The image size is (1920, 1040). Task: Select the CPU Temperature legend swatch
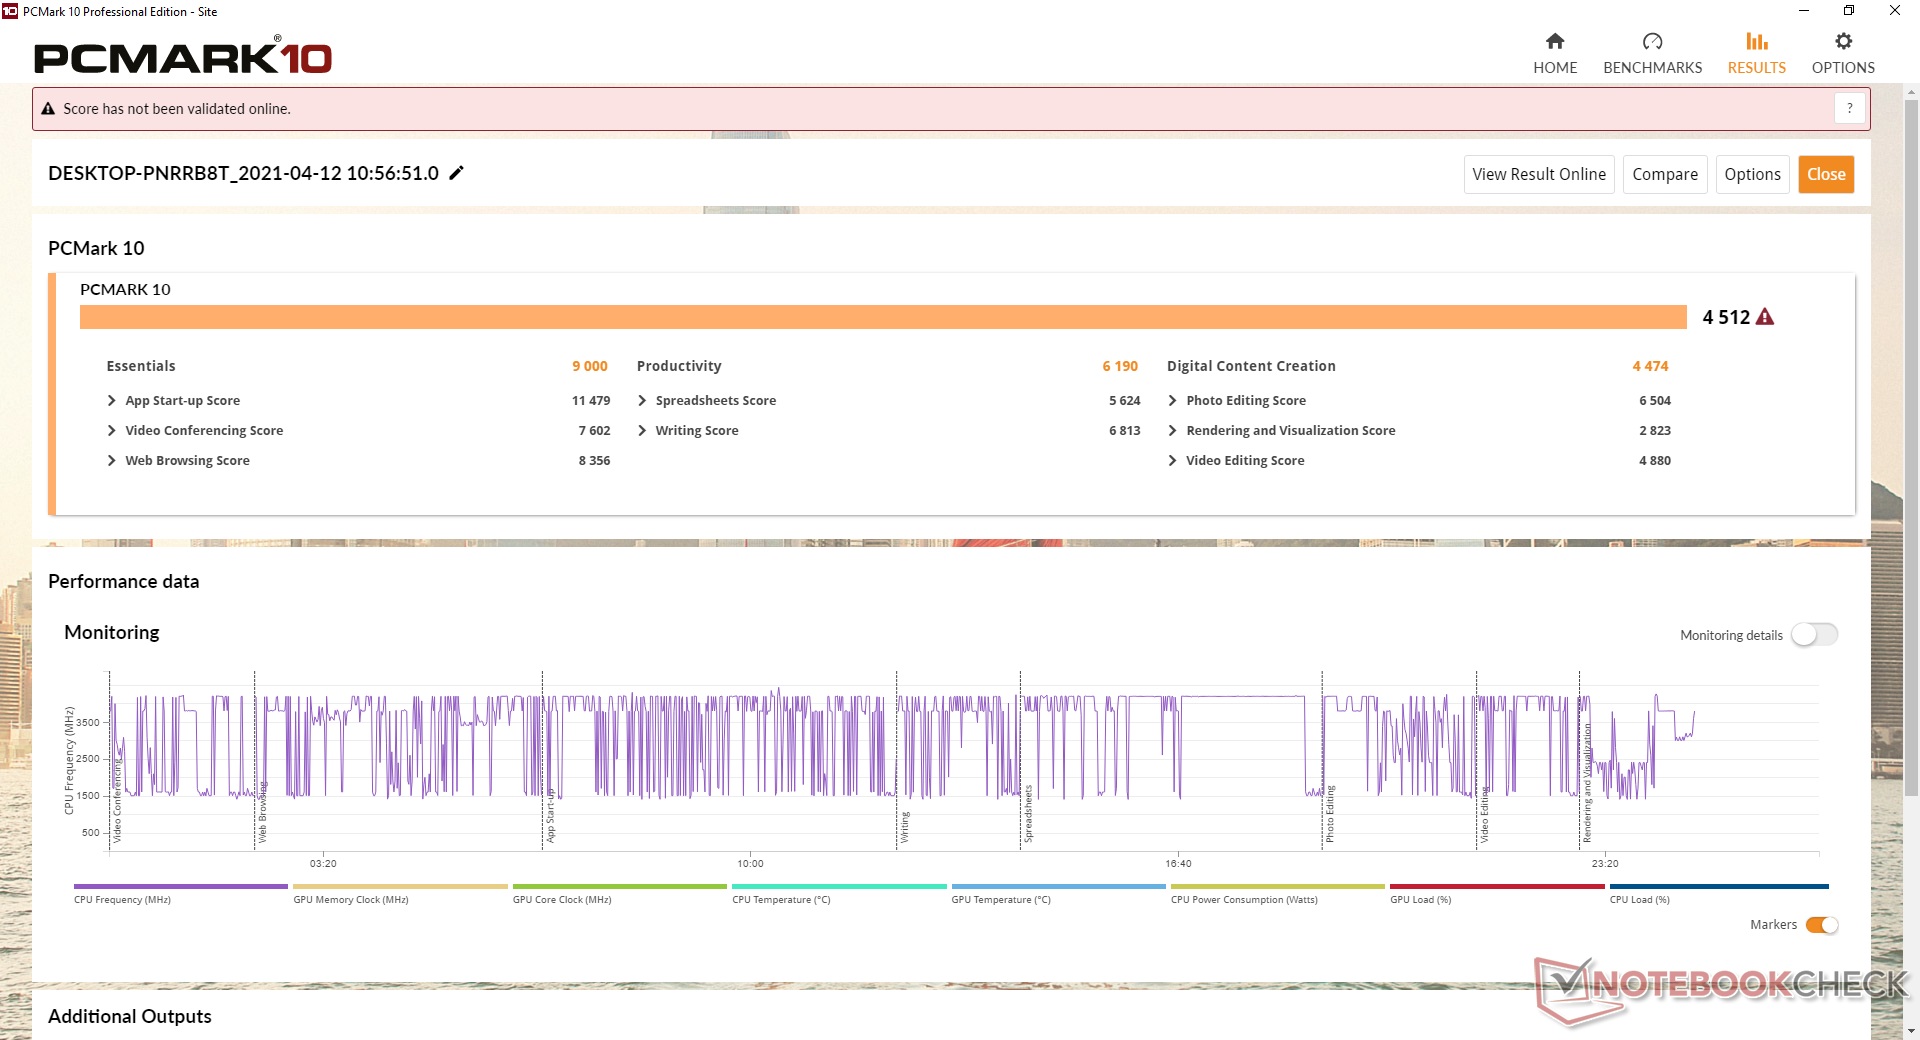[839, 886]
